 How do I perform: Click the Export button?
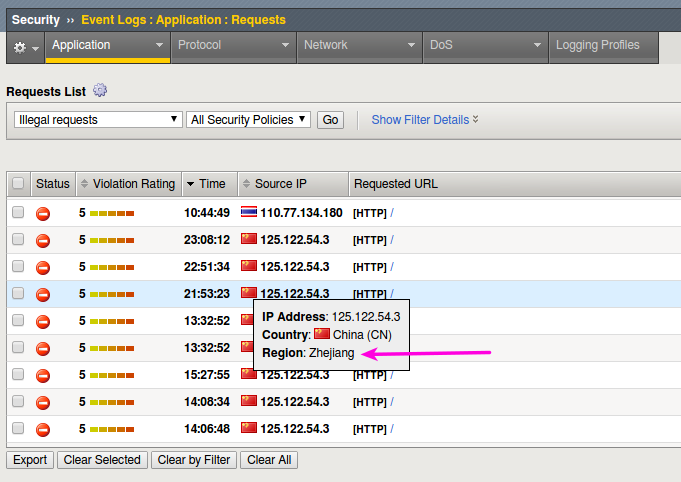(30, 460)
